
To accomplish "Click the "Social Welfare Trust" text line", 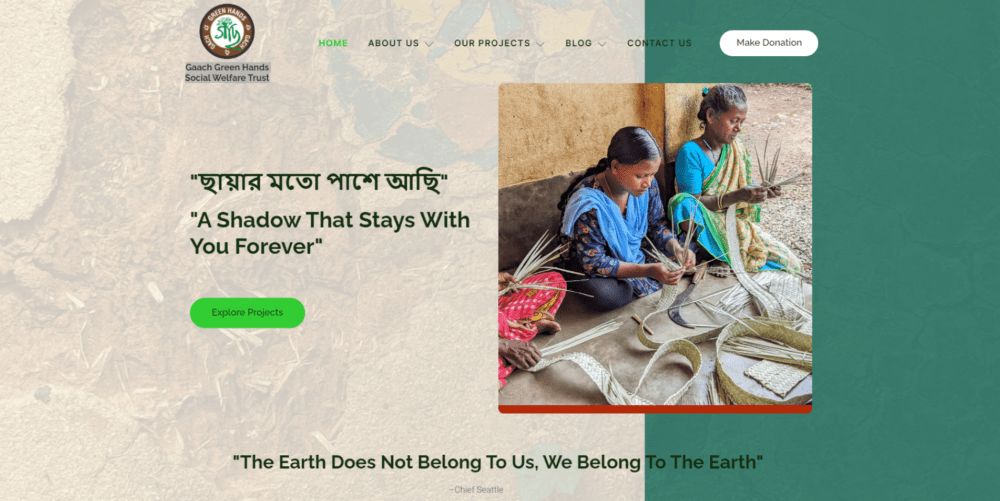I will [227, 78].
